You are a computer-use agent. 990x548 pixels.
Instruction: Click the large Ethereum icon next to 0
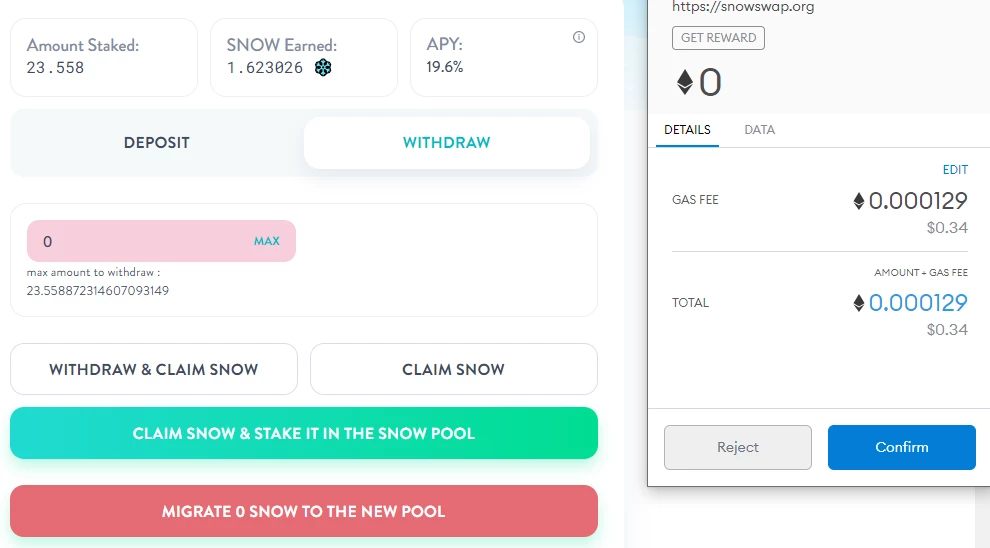tap(685, 82)
